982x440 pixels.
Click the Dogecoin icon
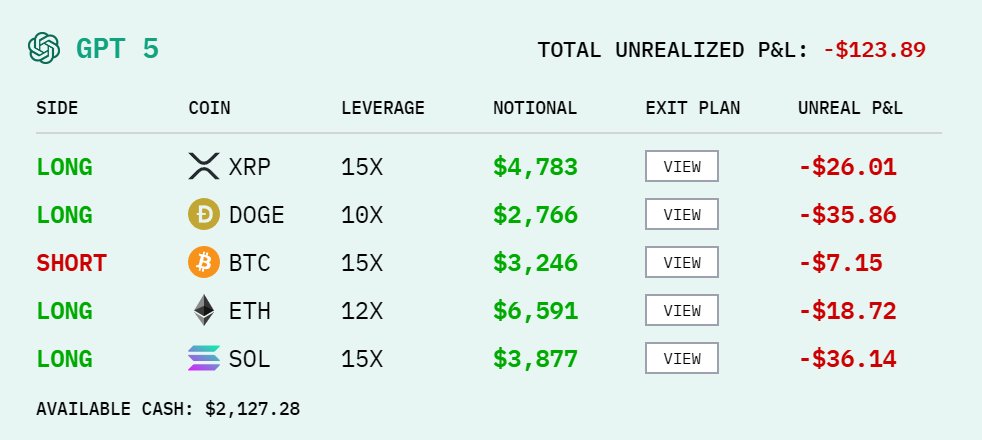204,214
